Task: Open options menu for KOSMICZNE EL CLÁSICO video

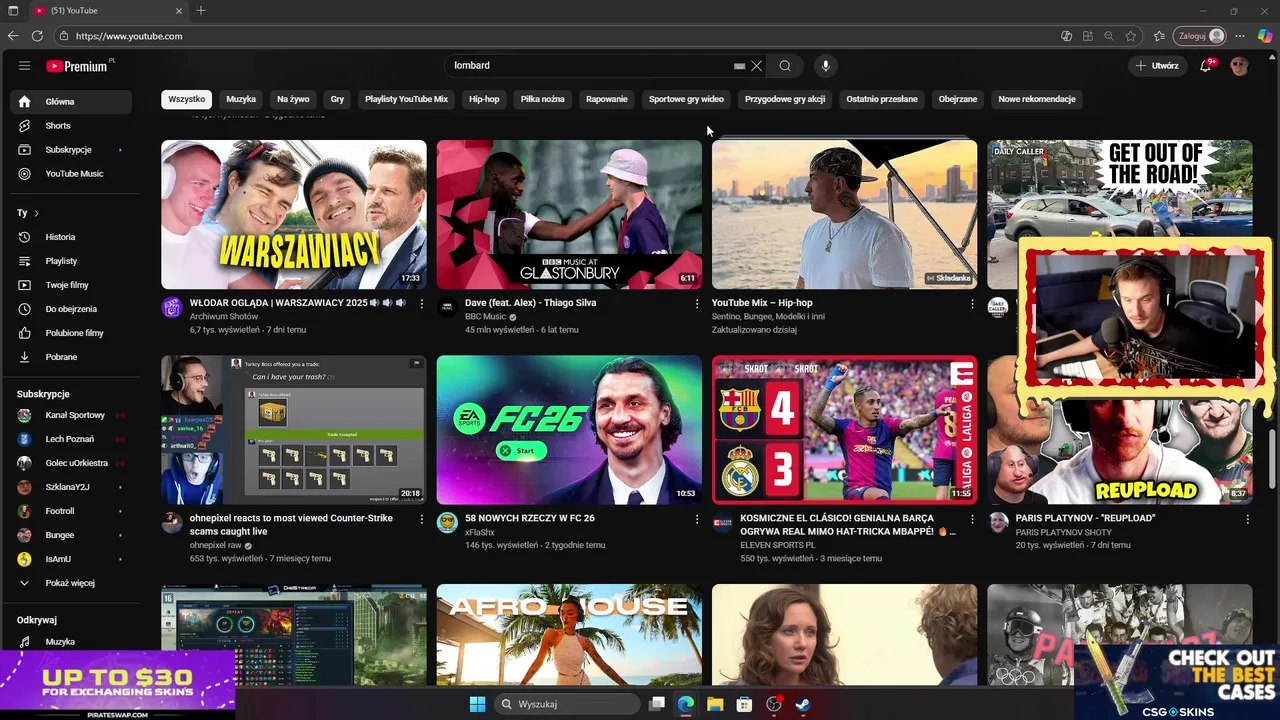Action: (972, 519)
